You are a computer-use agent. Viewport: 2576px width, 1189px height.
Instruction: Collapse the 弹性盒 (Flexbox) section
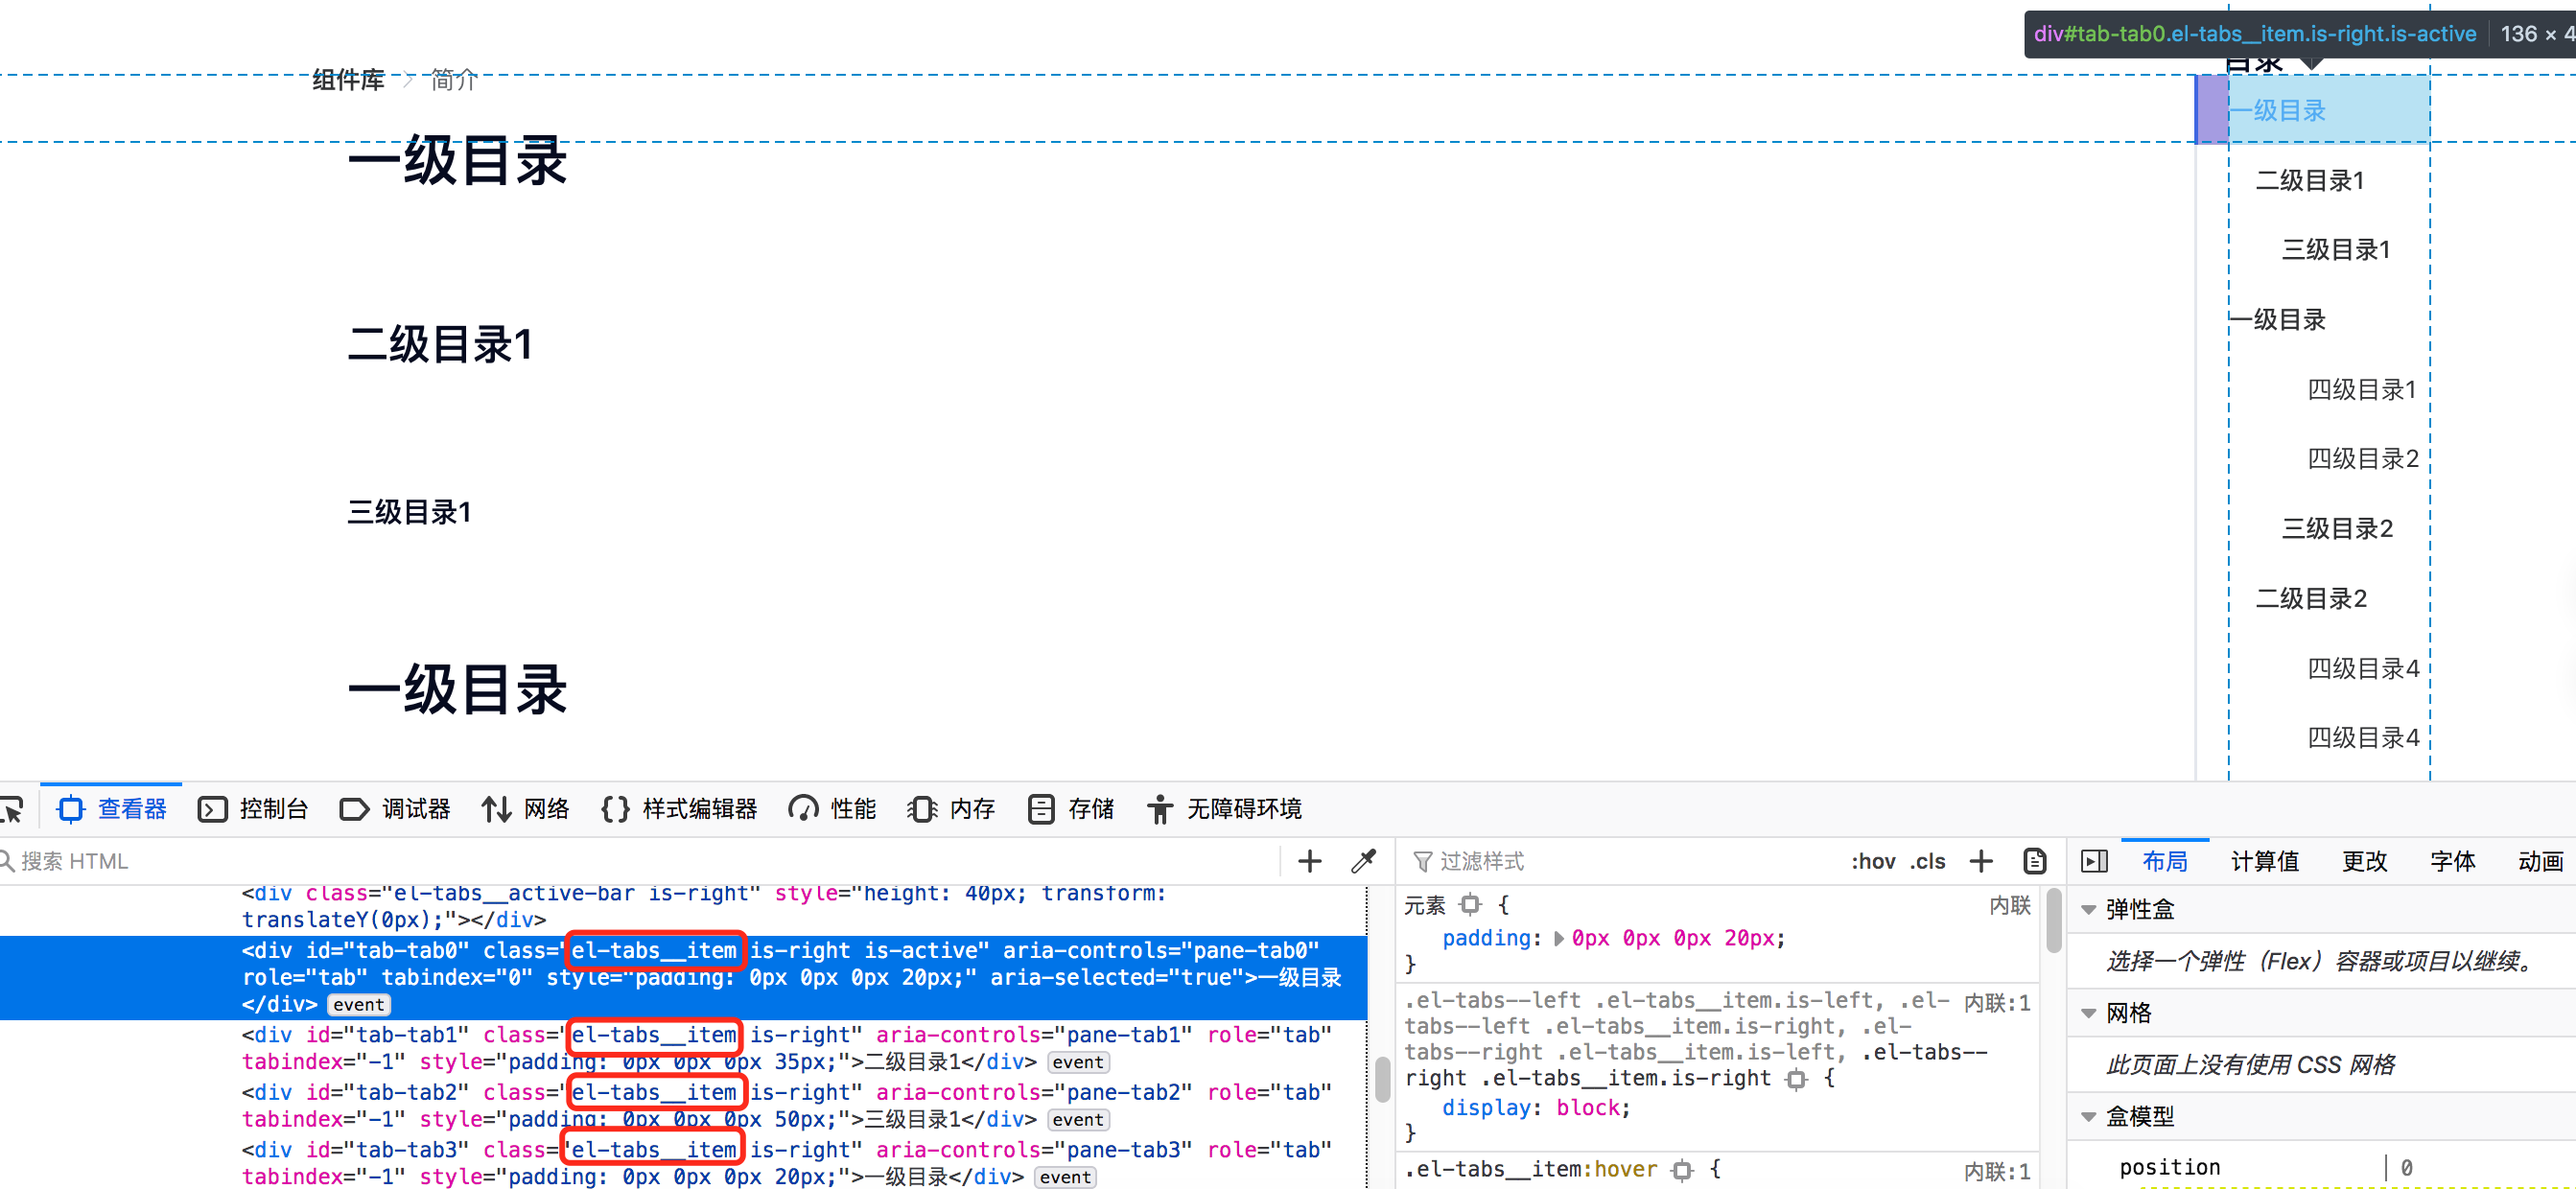pyautogui.click(x=2088, y=909)
